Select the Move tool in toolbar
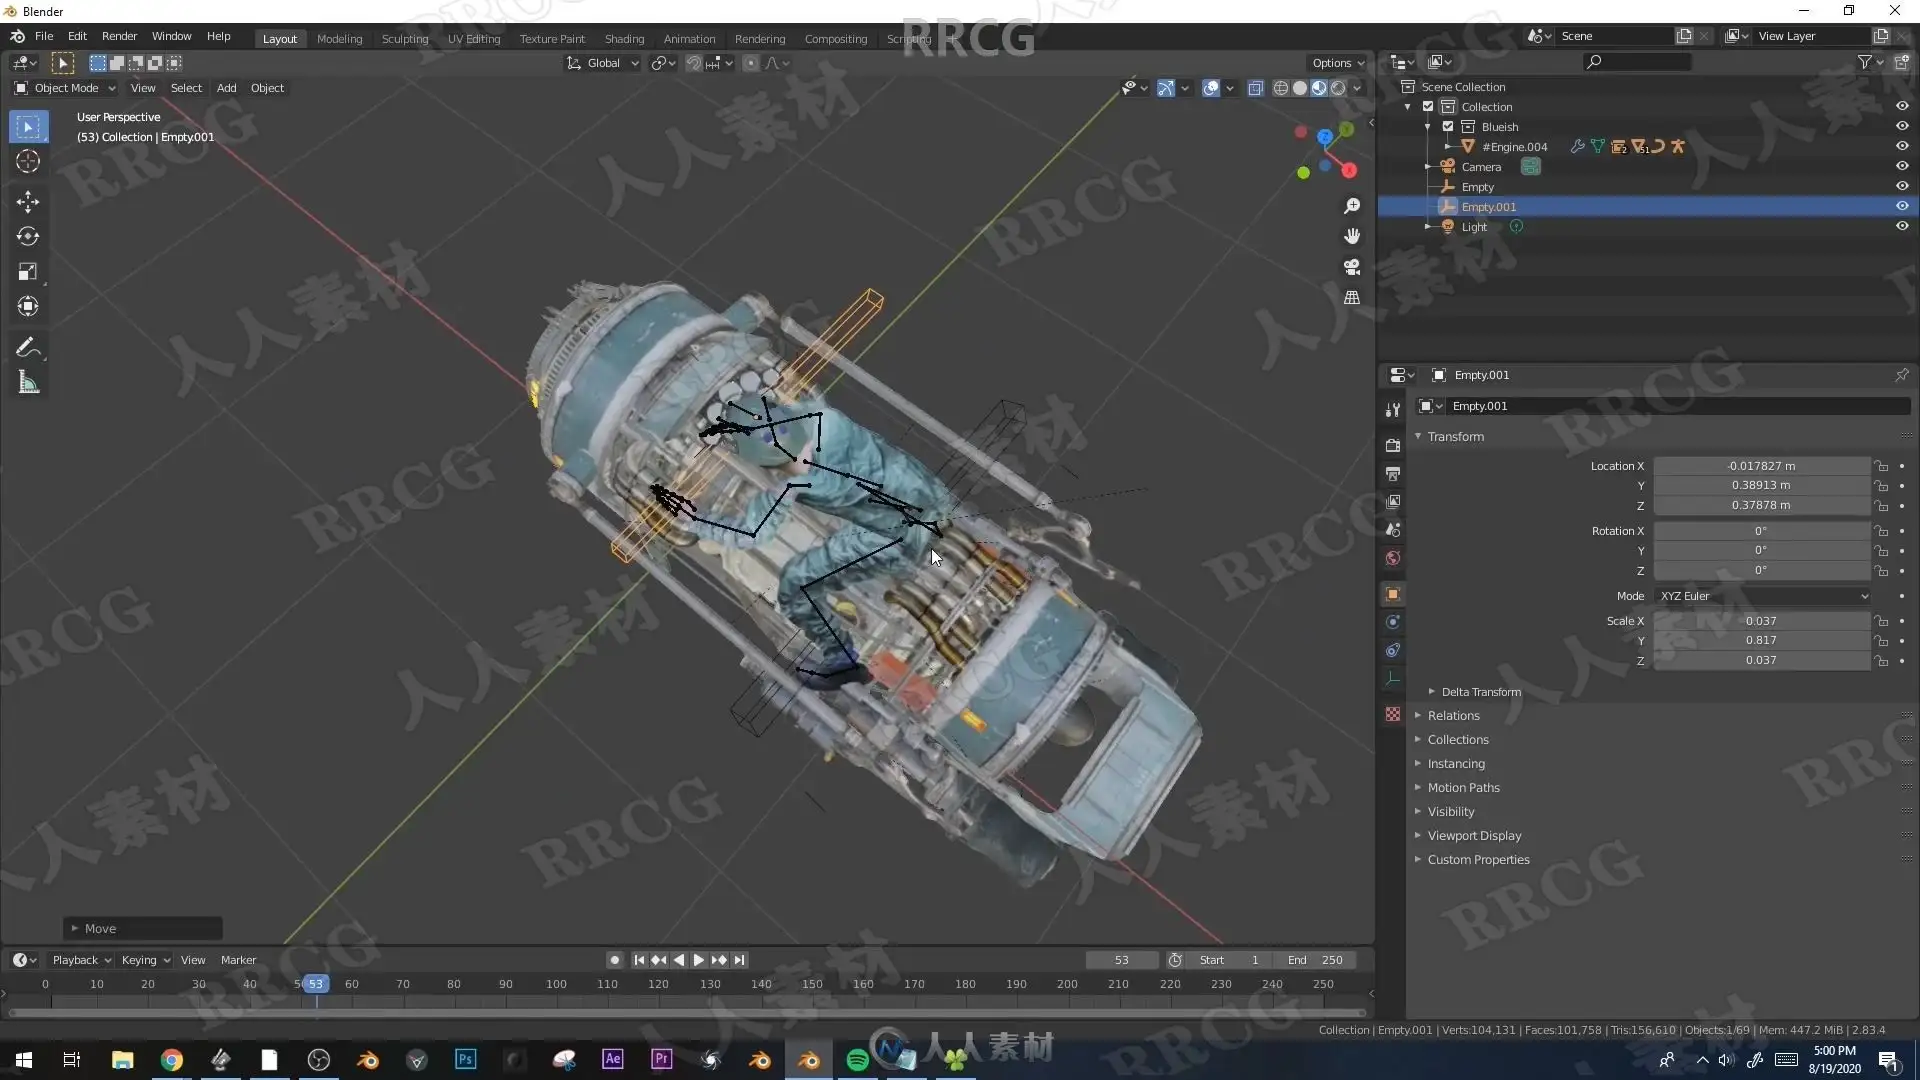Screen dimensions: 1920x1080 [28, 201]
